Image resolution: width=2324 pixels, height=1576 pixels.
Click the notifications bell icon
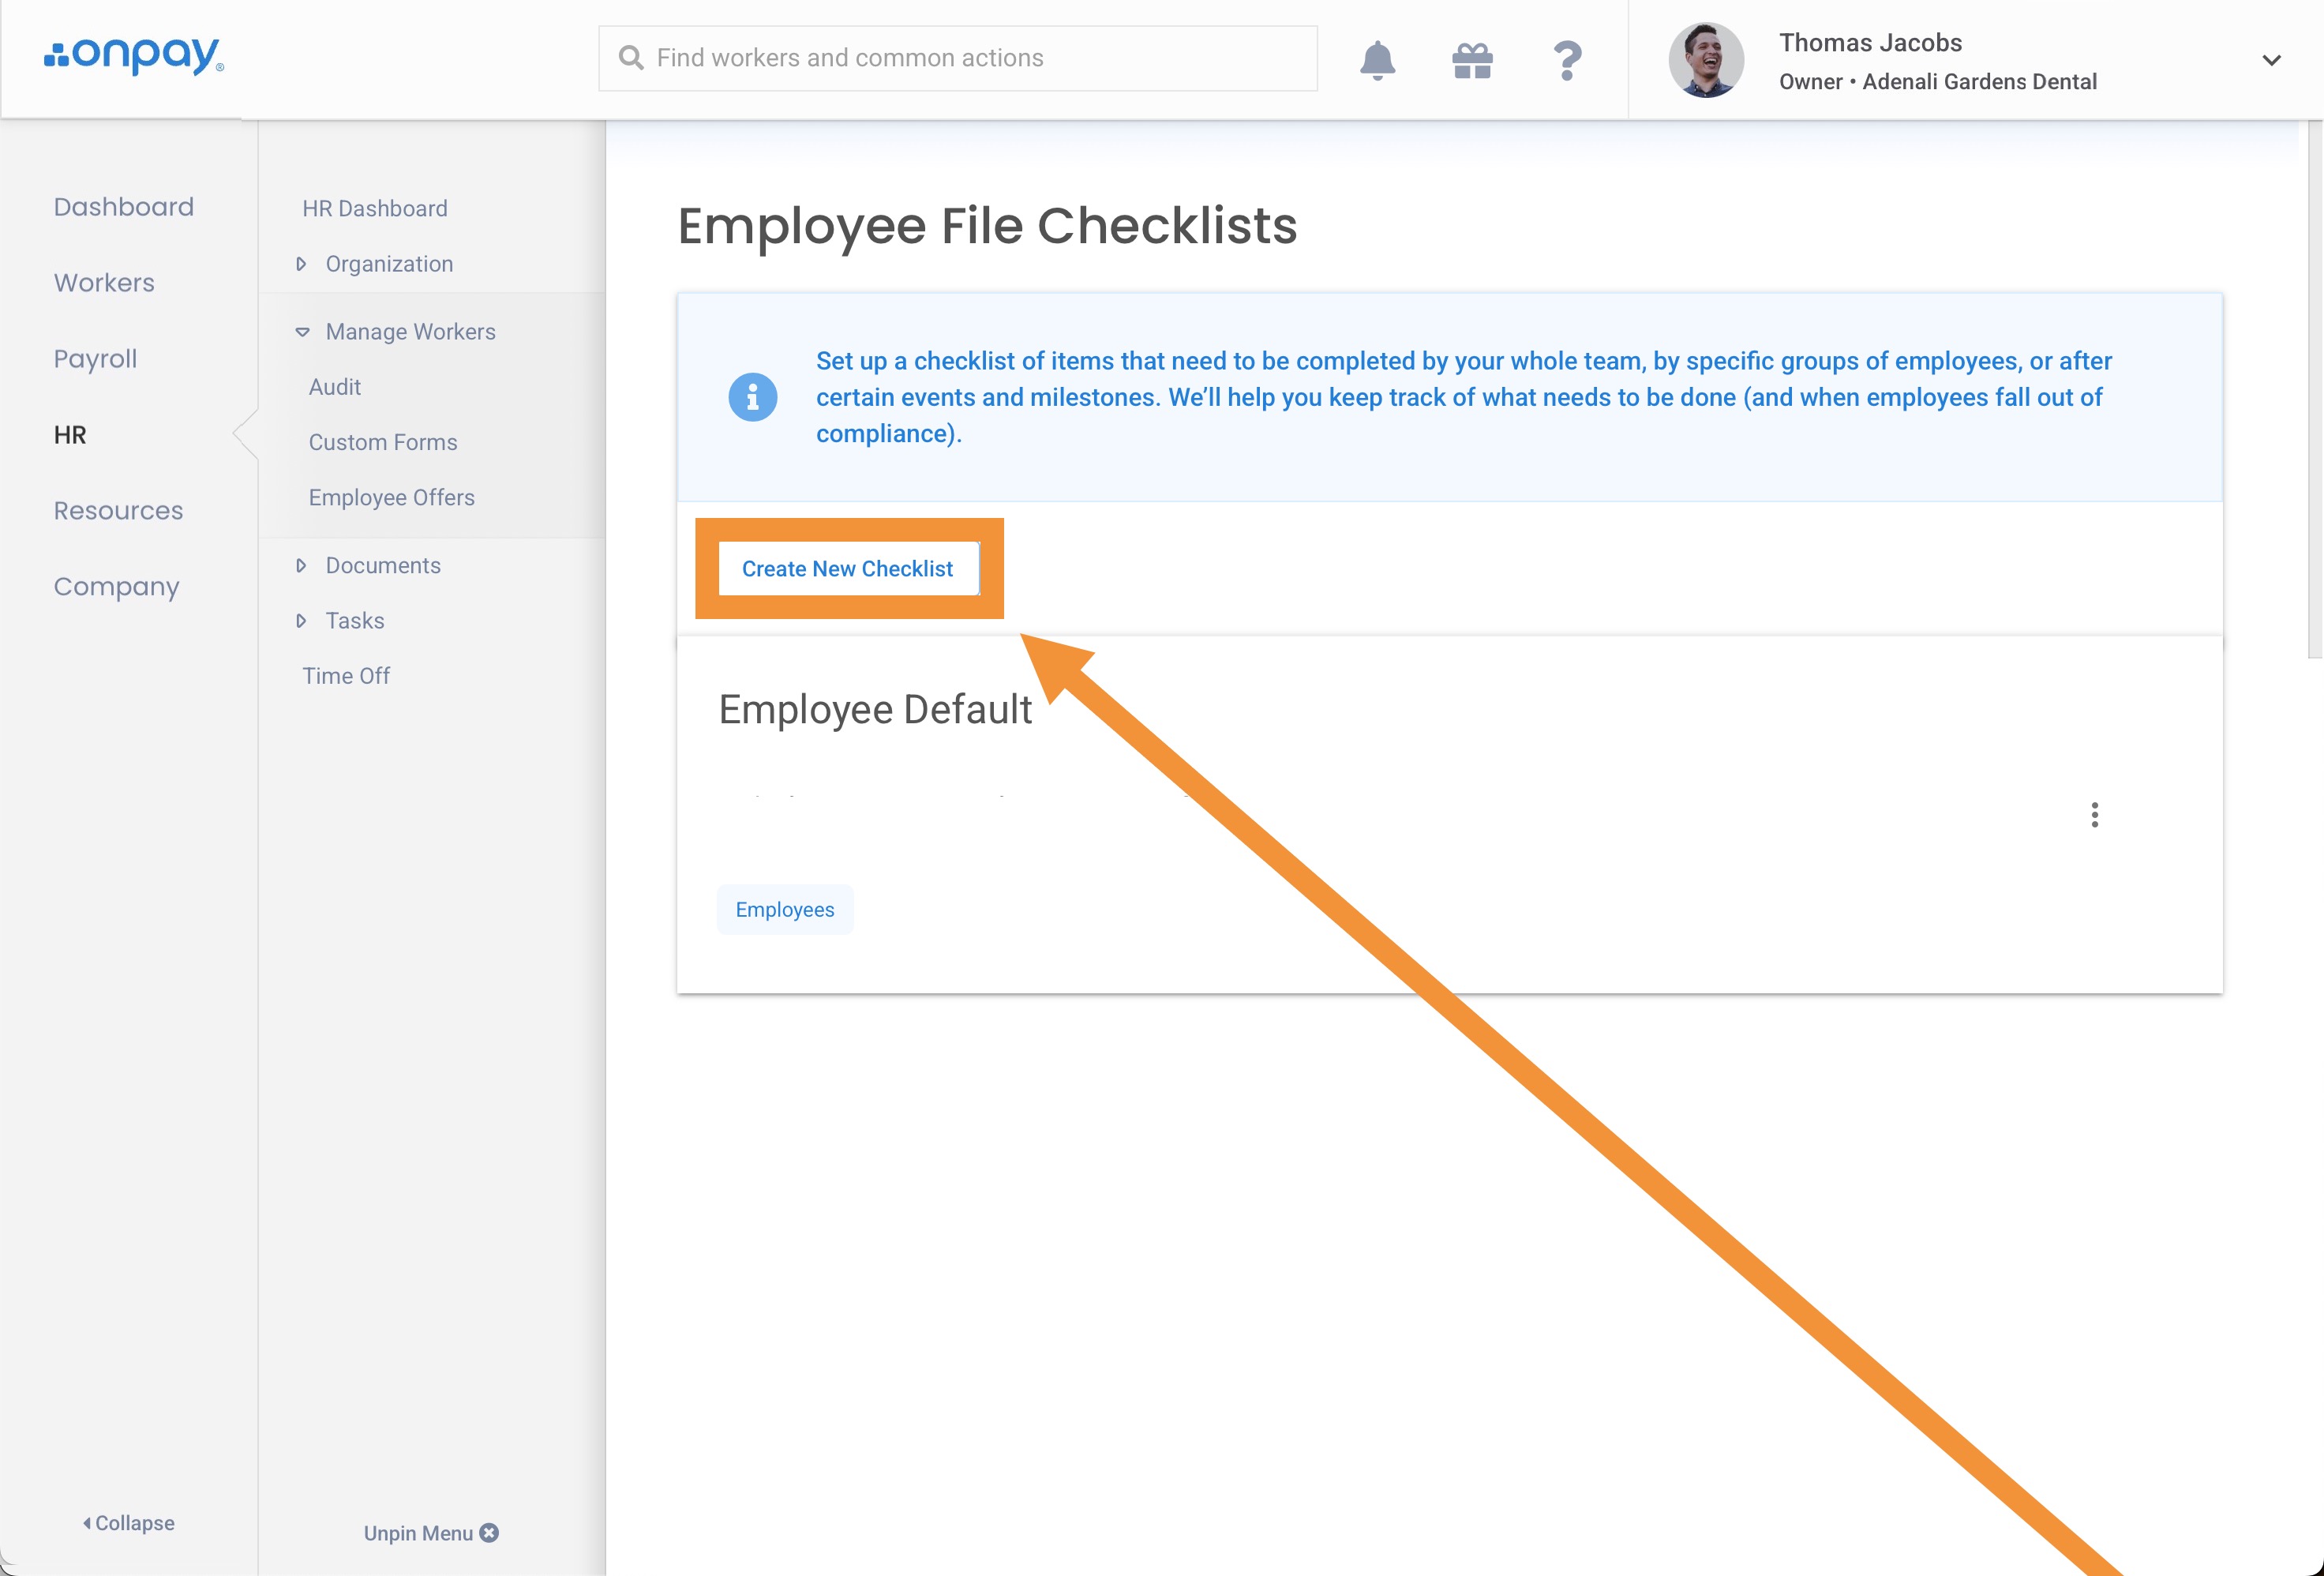tap(1377, 60)
